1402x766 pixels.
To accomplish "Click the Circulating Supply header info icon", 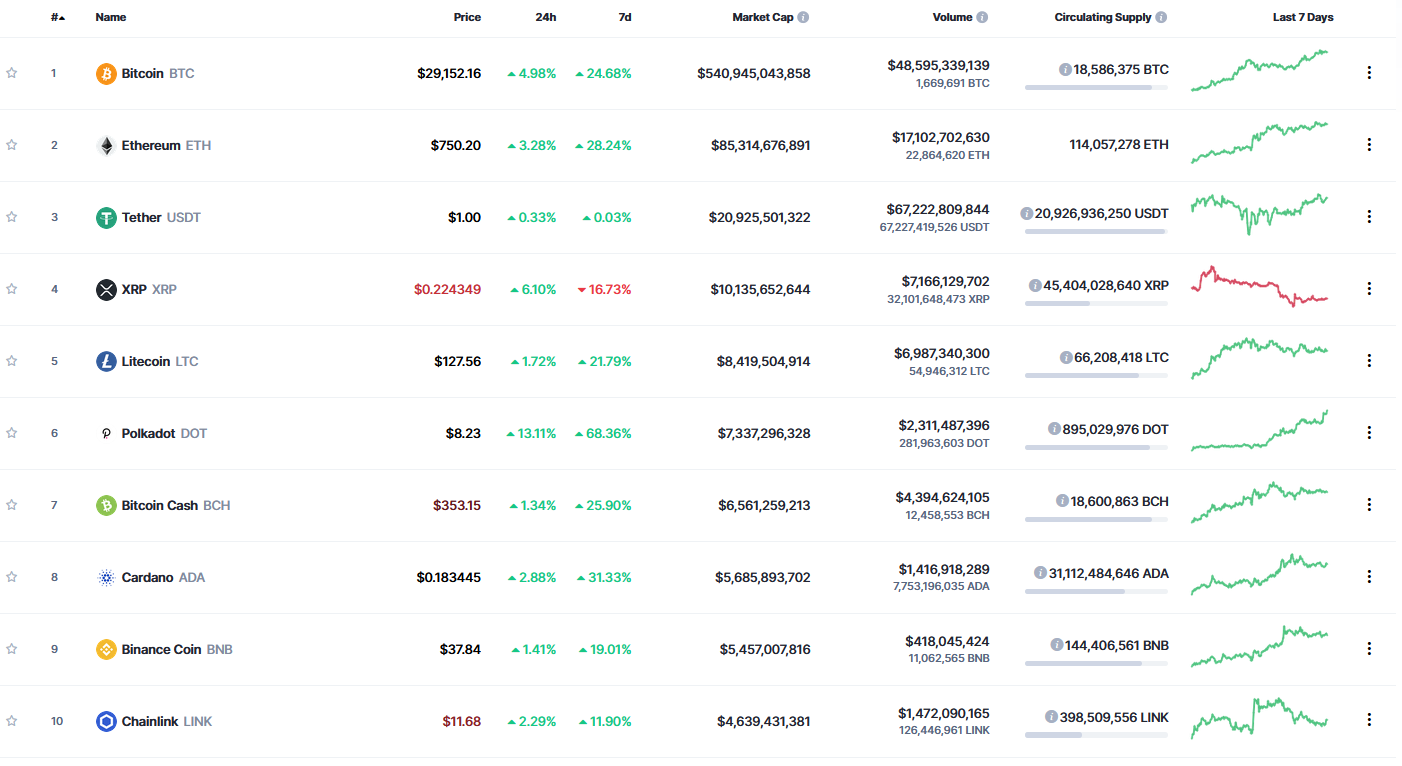I will (1161, 17).
